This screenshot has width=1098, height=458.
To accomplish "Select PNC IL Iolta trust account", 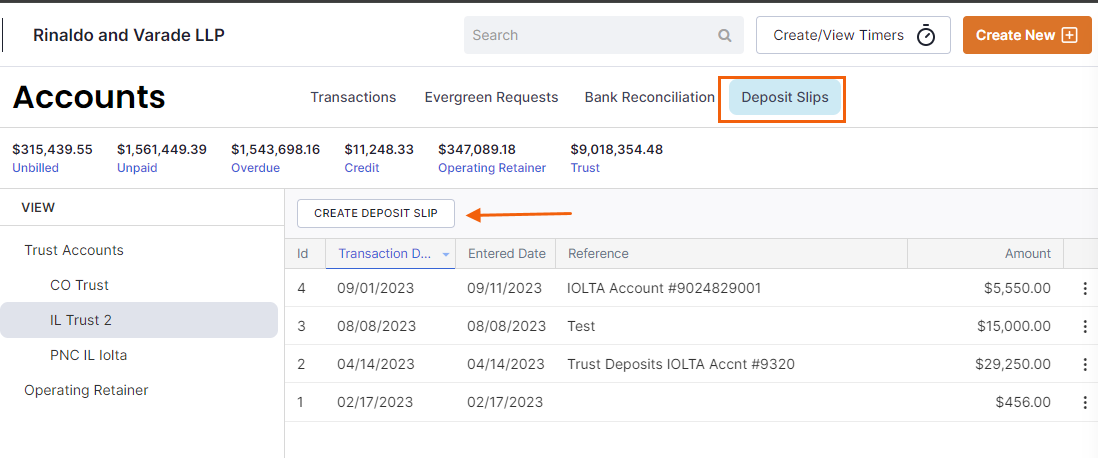I will coord(88,356).
